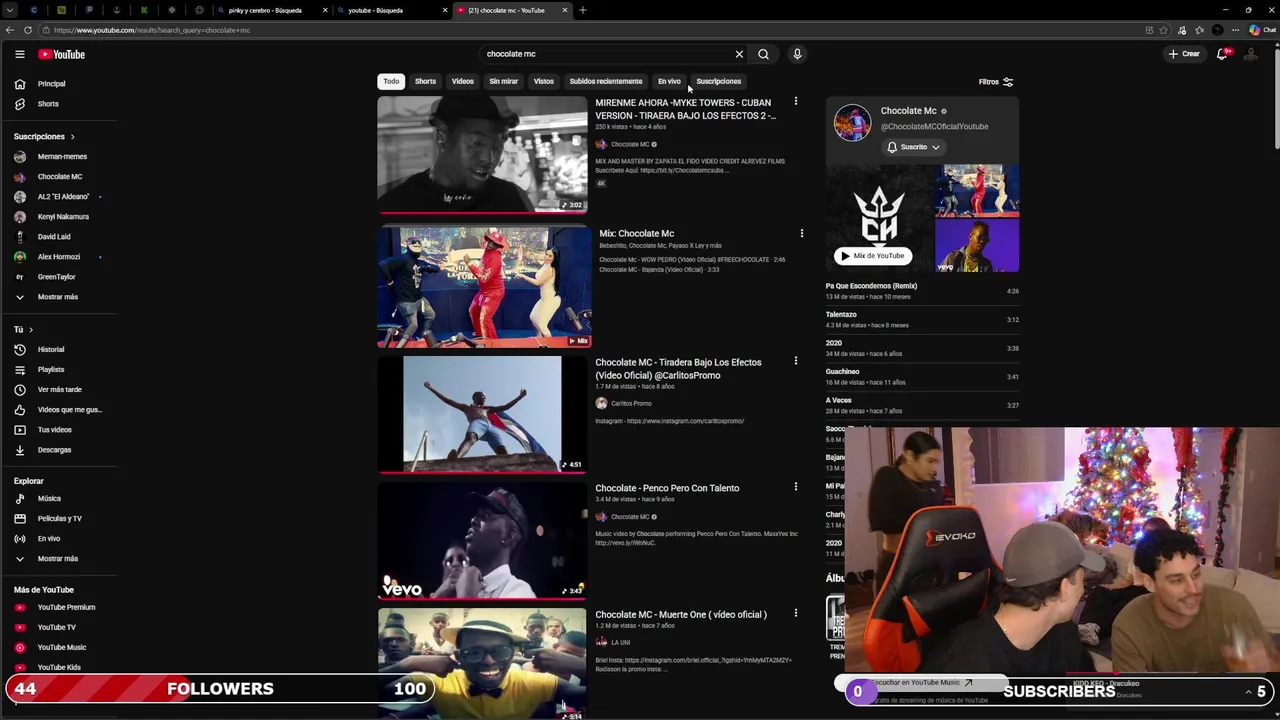Open the browser three-dot settings menu
This screenshot has width=1280, height=720.
(1236, 30)
